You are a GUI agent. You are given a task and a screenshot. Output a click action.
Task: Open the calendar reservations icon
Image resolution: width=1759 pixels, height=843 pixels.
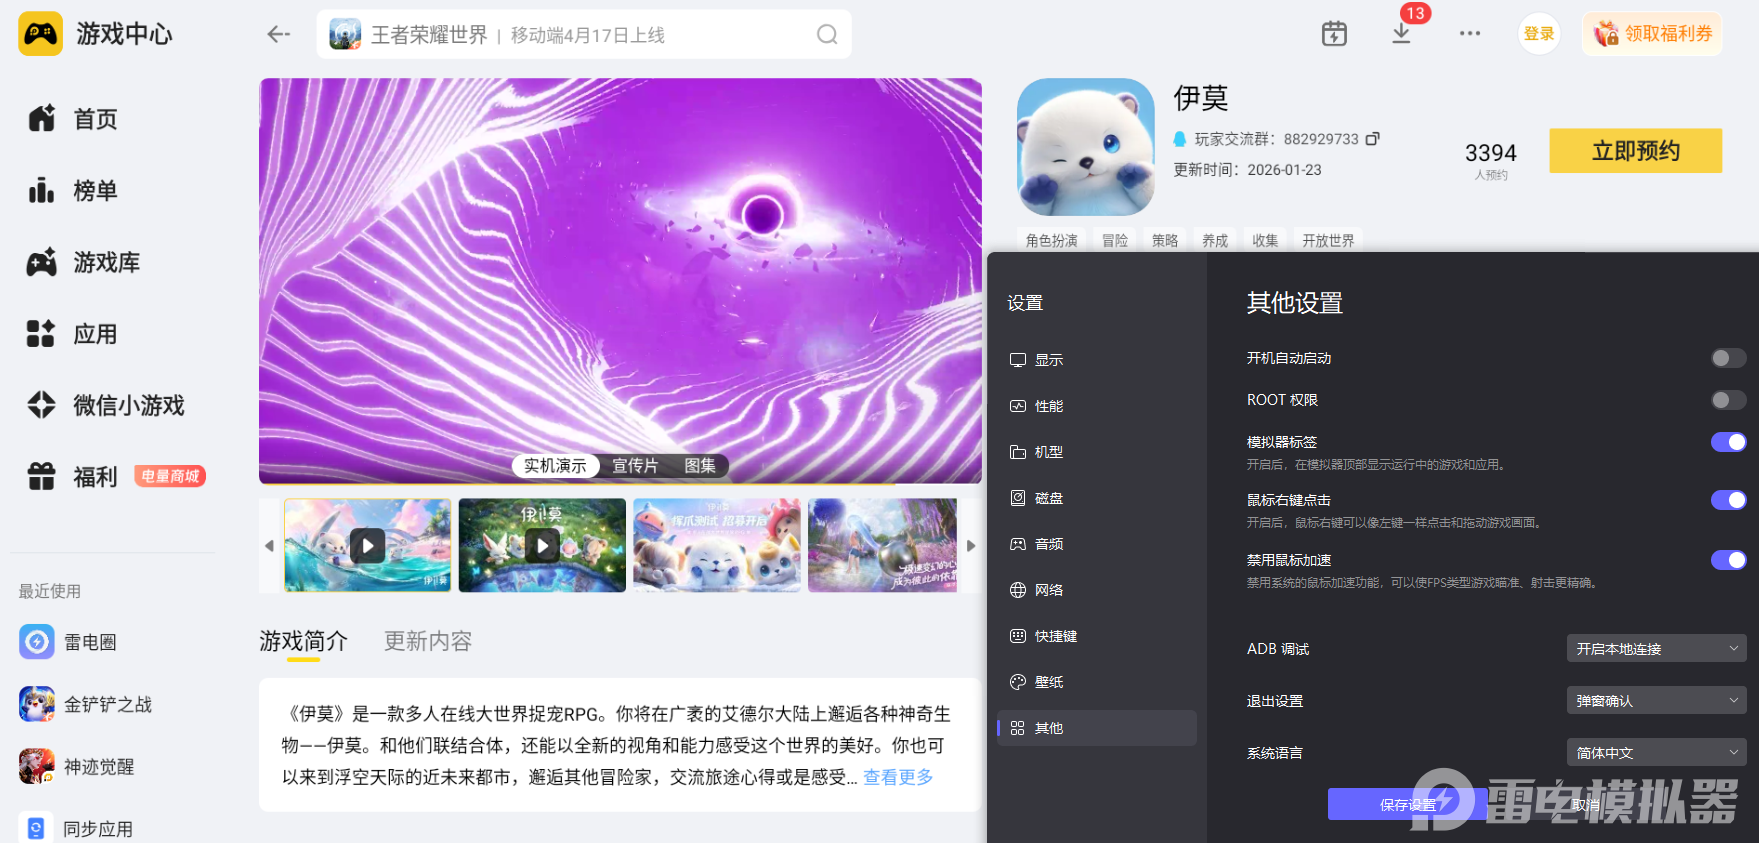coord(1334,34)
